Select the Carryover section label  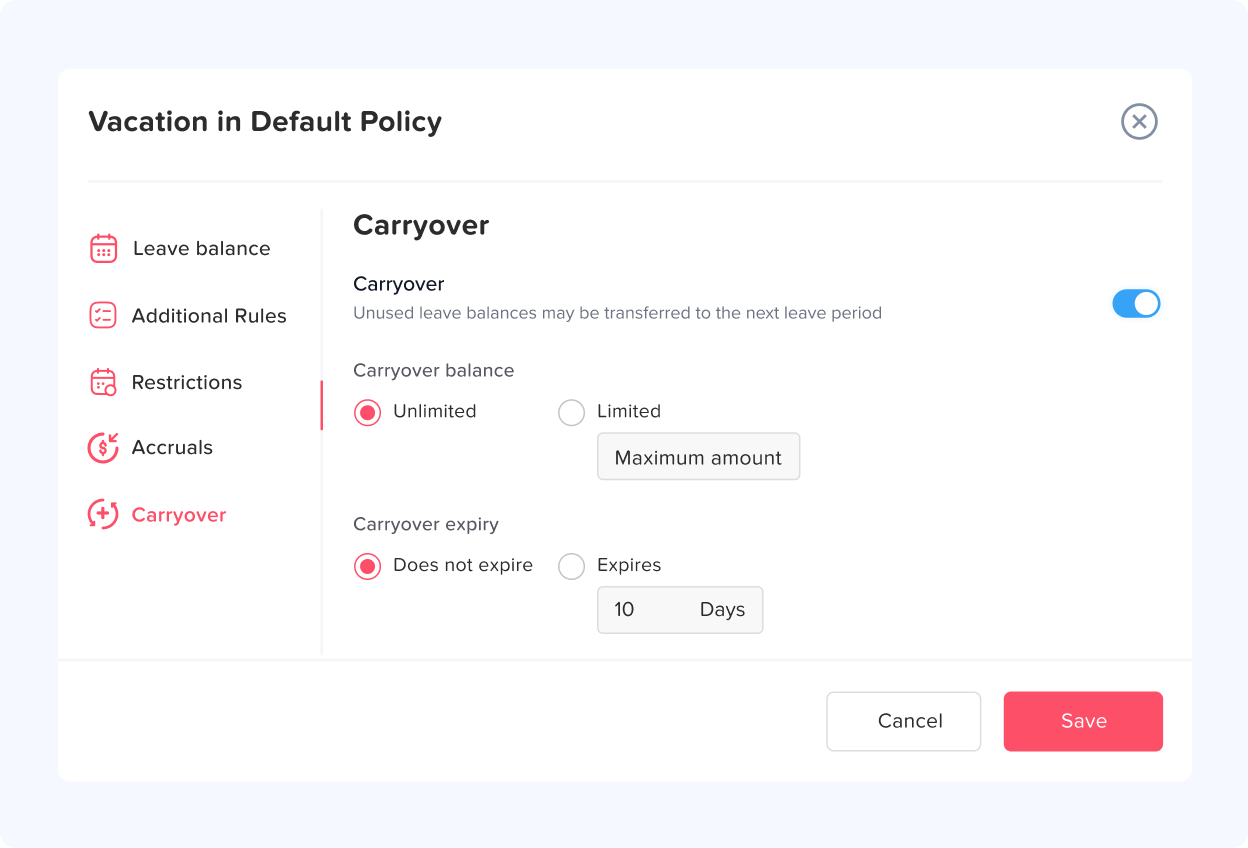pos(179,515)
